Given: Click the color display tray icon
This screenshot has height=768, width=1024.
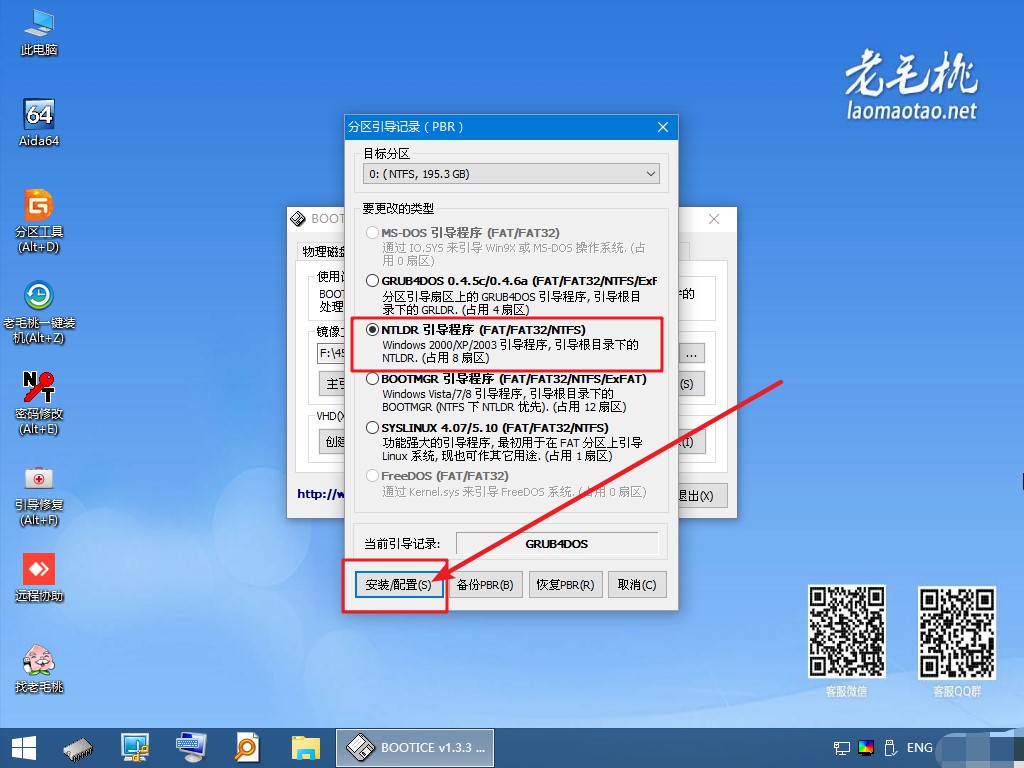Looking at the screenshot, I should pos(866,748).
